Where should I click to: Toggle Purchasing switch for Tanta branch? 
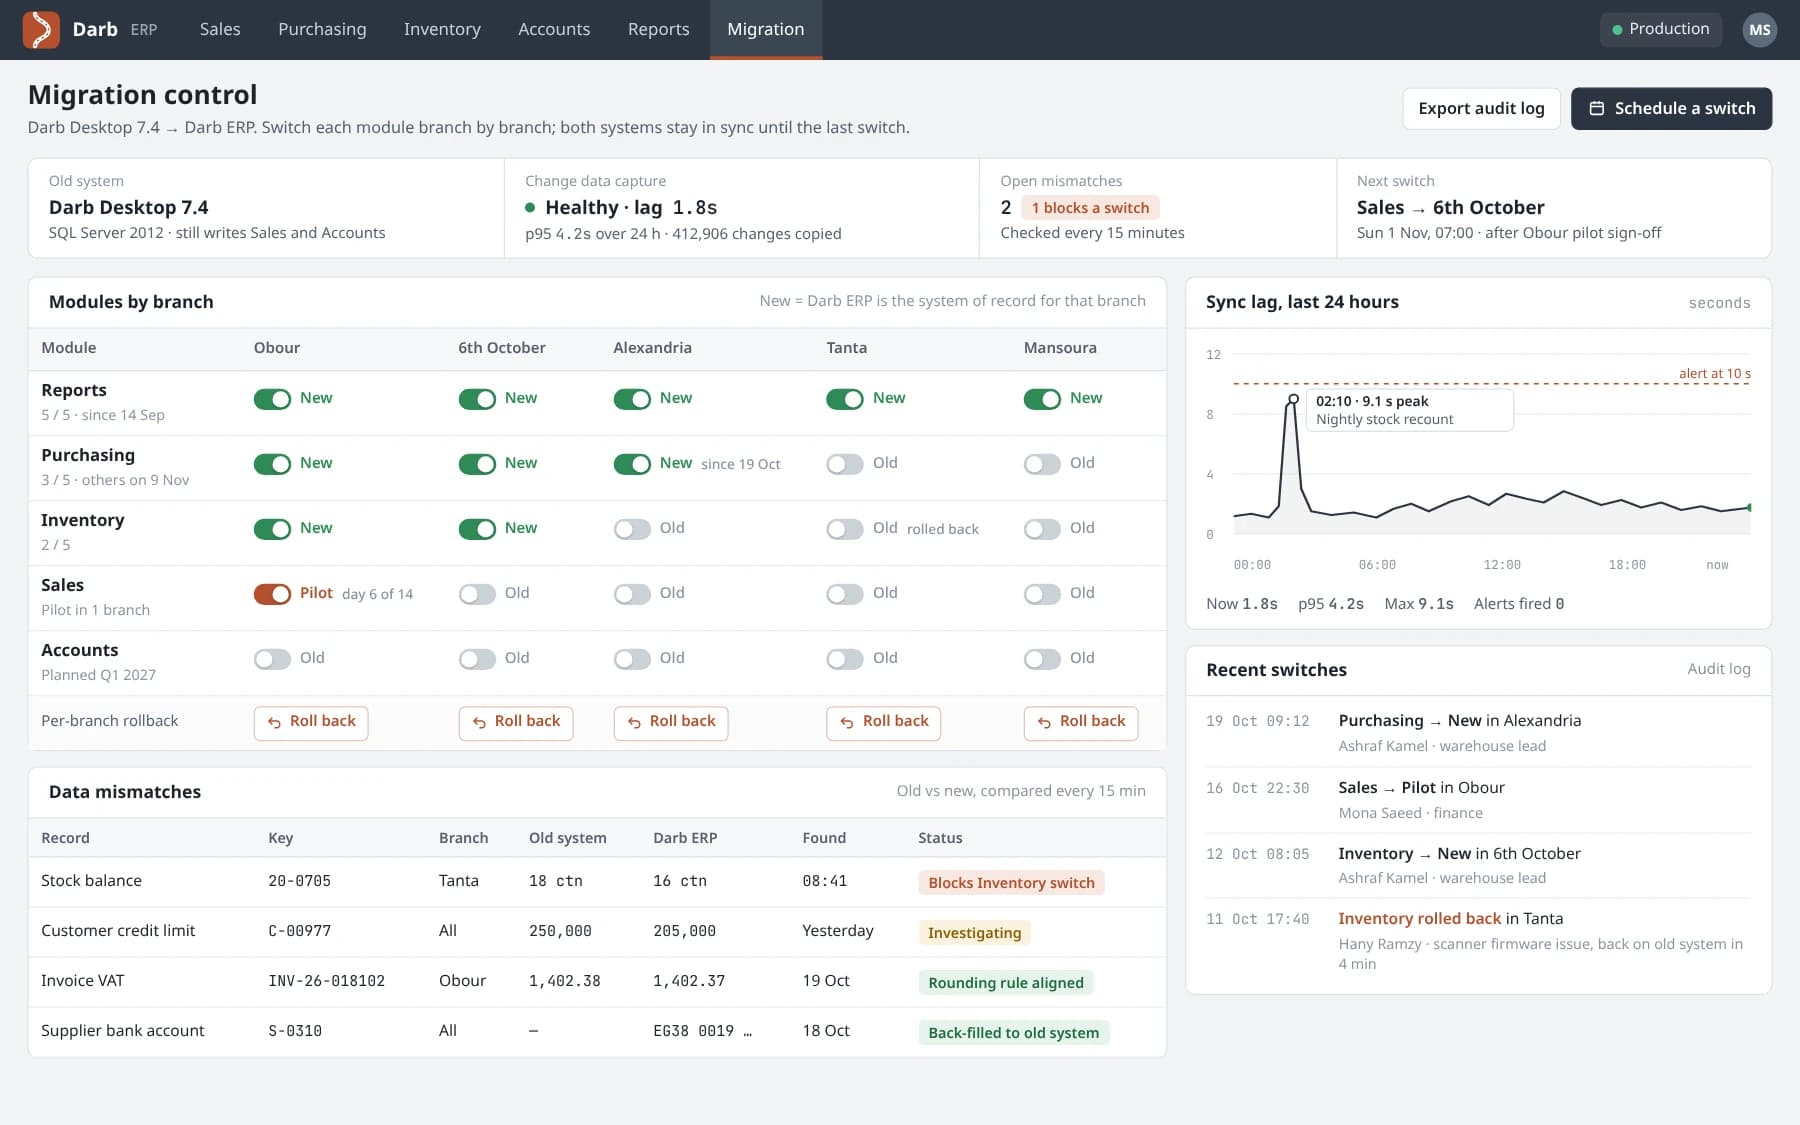pyautogui.click(x=845, y=464)
